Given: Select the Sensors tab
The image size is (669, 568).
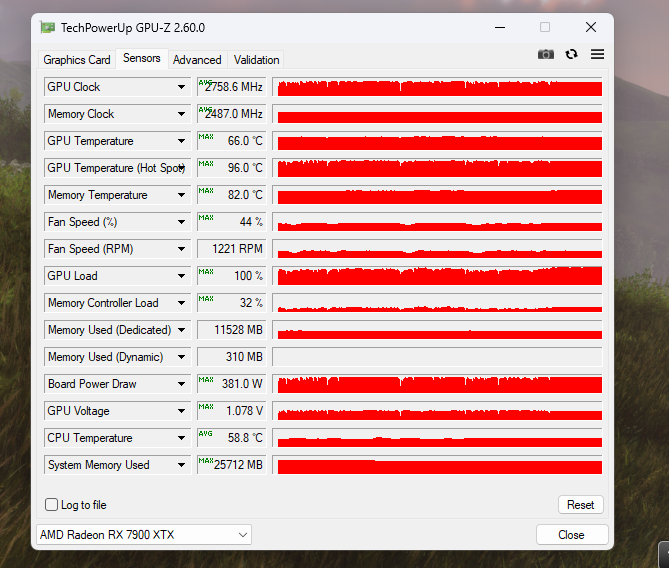Looking at the screenshot, I should [x=142, y=58].
